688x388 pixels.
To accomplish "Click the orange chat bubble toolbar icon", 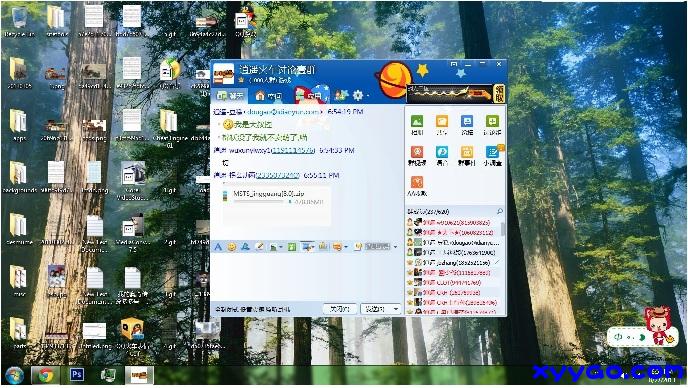I will pos(337,247).
